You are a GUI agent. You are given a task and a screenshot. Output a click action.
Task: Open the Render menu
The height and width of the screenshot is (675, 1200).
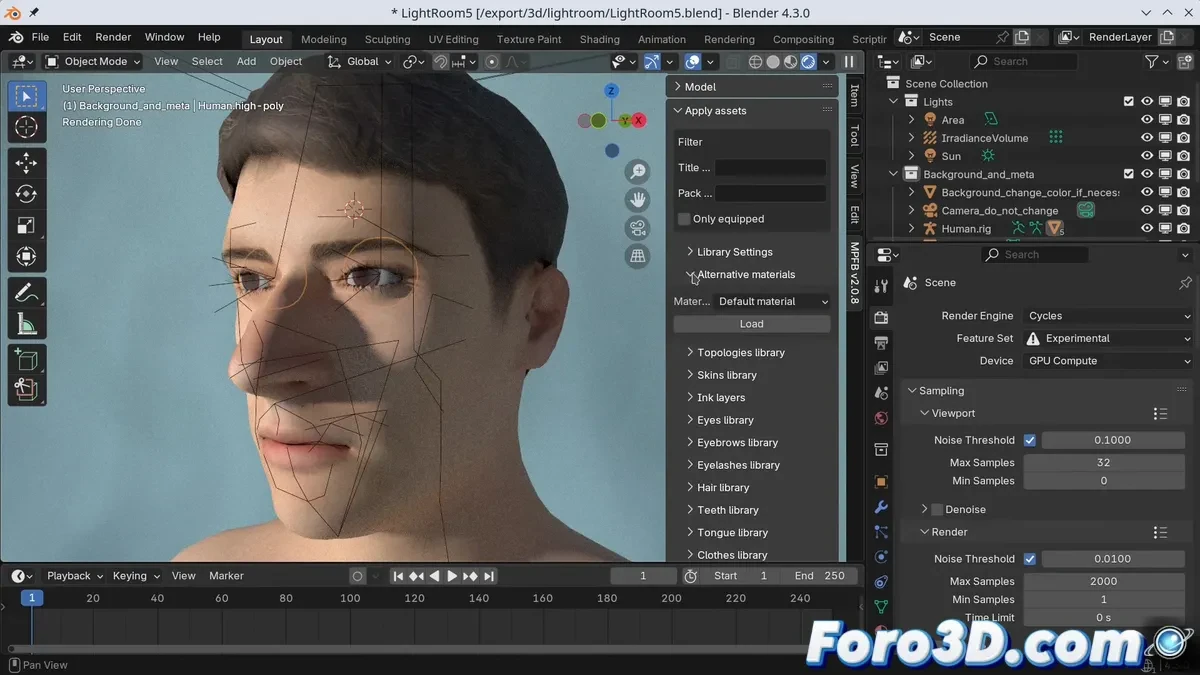pos(113,37)
